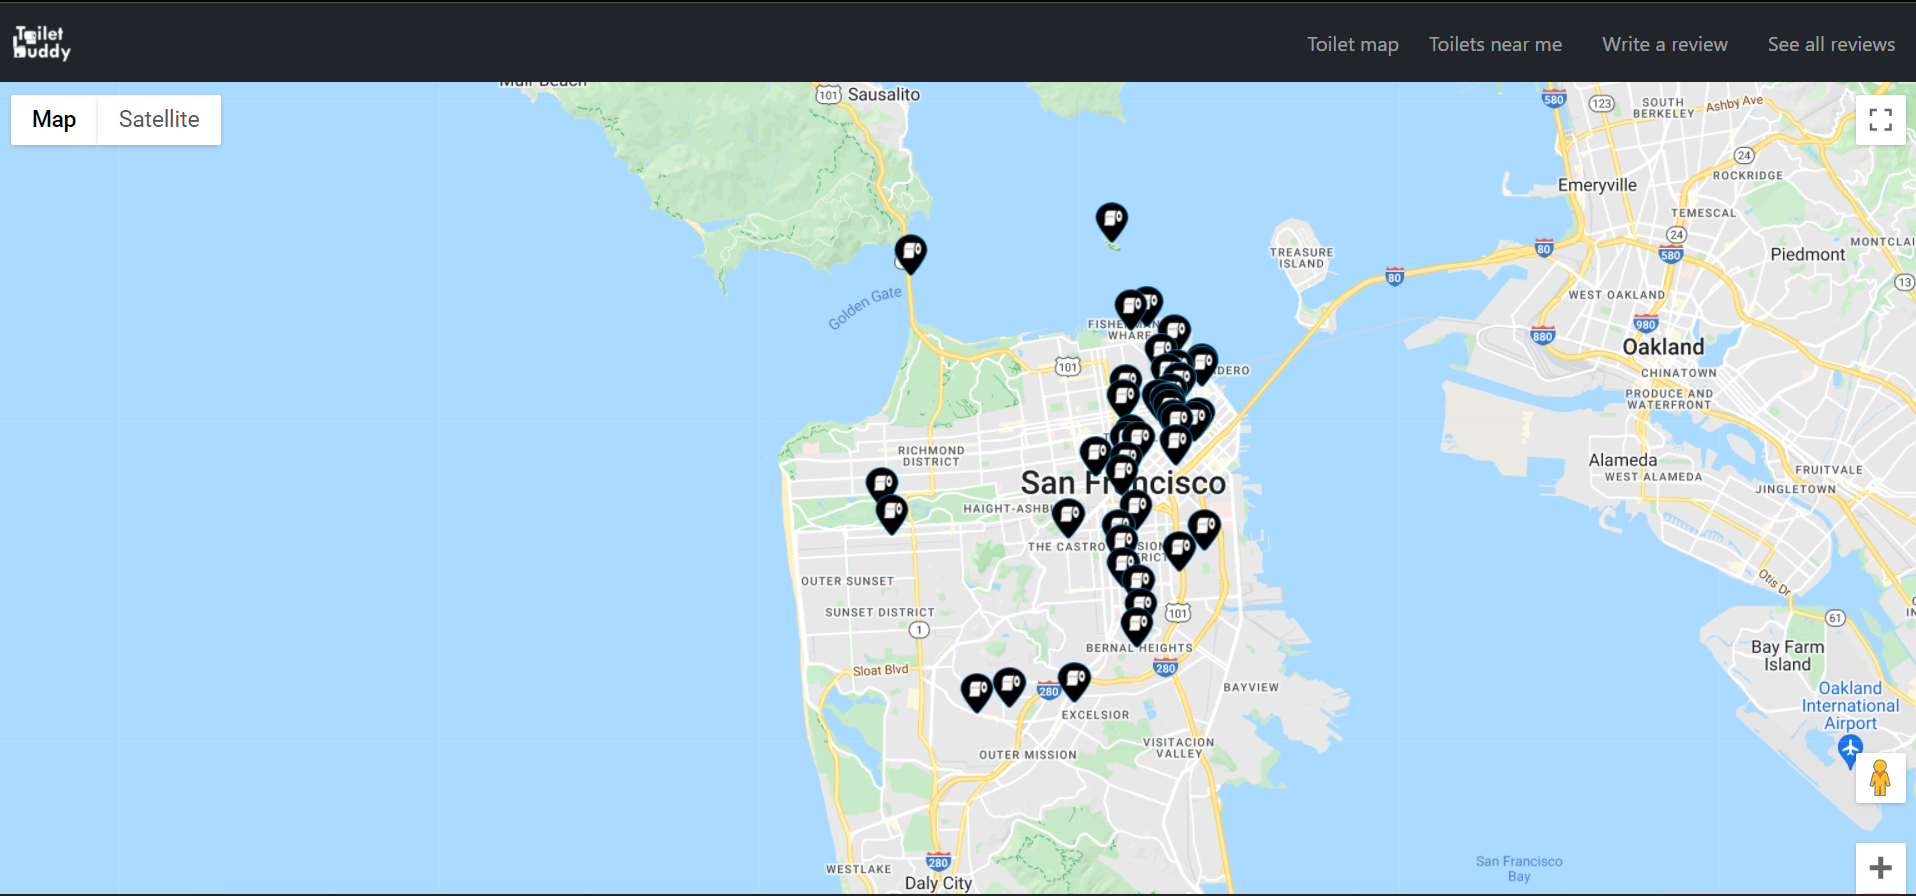Viewport: 1916px width, 896px height.
Task: Click Oakland International Airport plane icon
Action: pyautogui.click(x=1850, y=748)
